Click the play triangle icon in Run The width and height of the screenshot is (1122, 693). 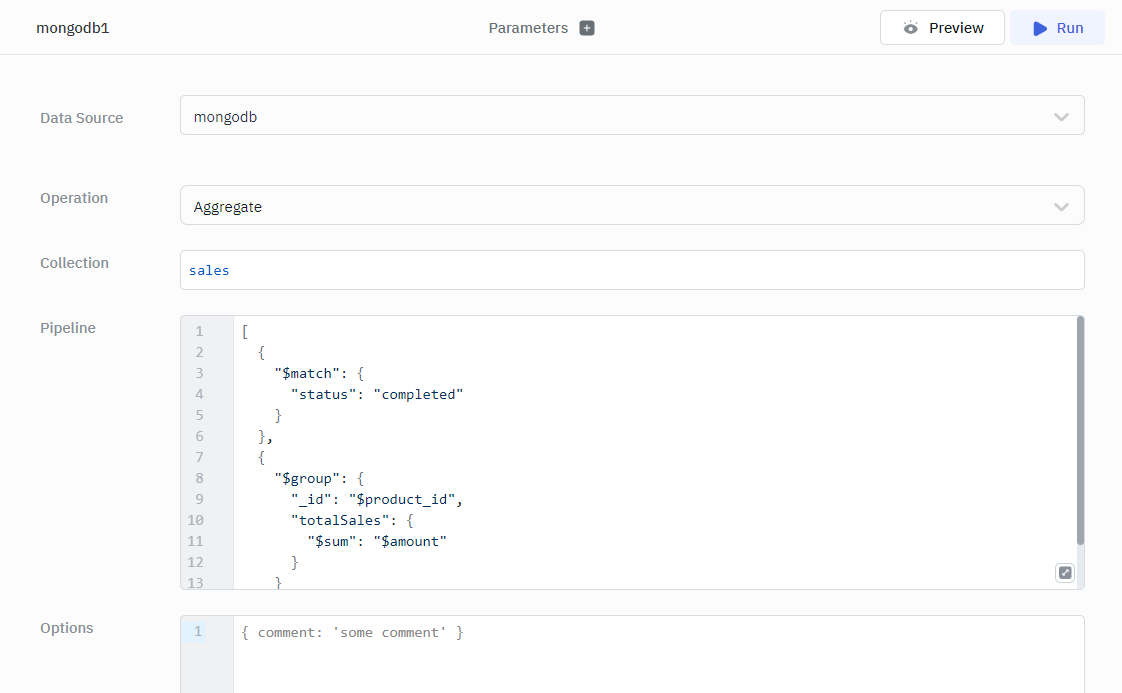coord(1040,28)
